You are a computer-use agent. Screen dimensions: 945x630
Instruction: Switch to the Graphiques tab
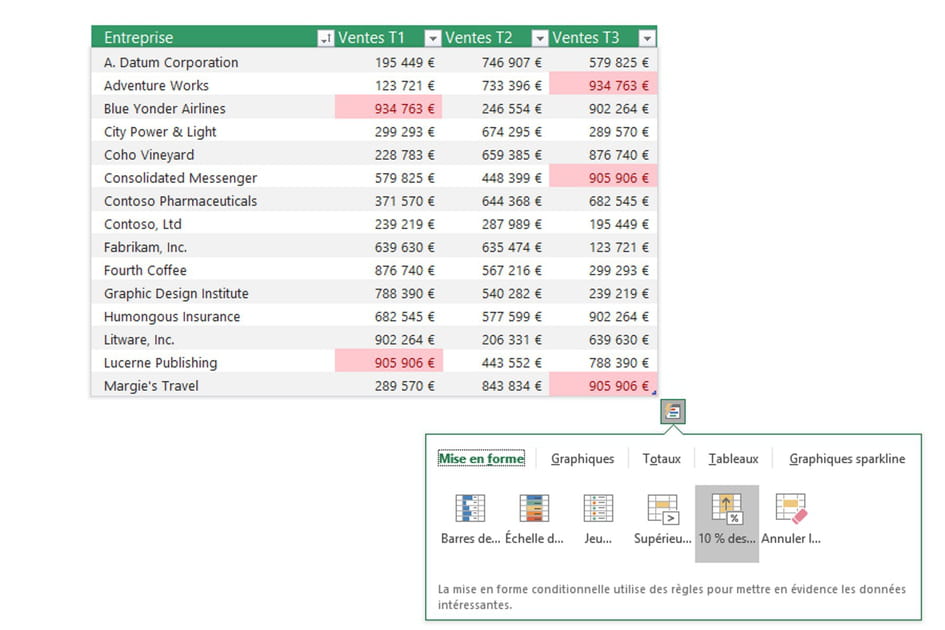coord(582,458)
